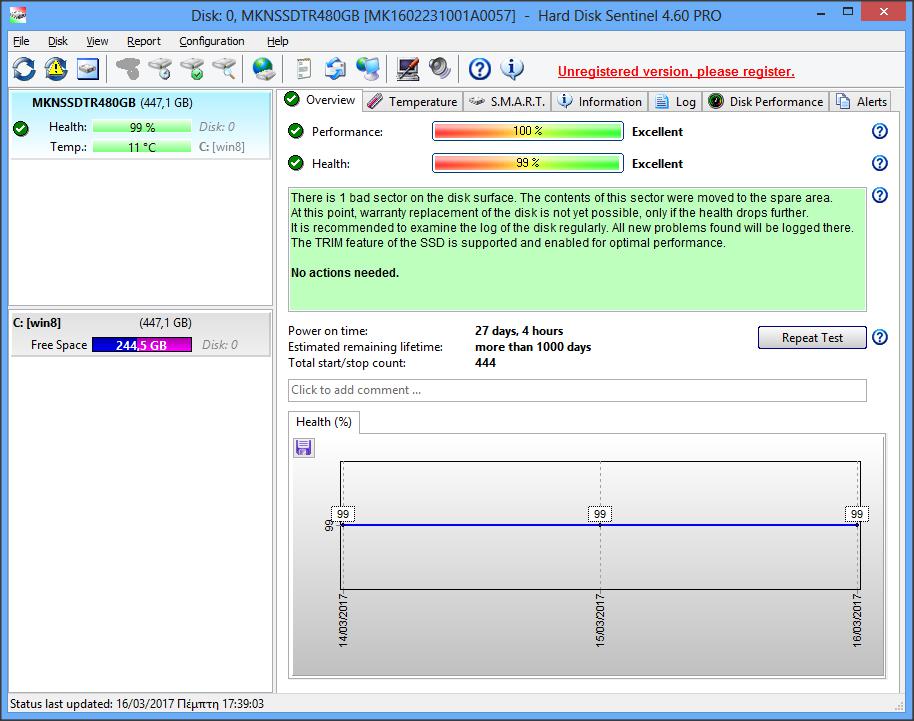
Task: Click the grayed stethoscope hardware test icon
Action: click(128, 69)
